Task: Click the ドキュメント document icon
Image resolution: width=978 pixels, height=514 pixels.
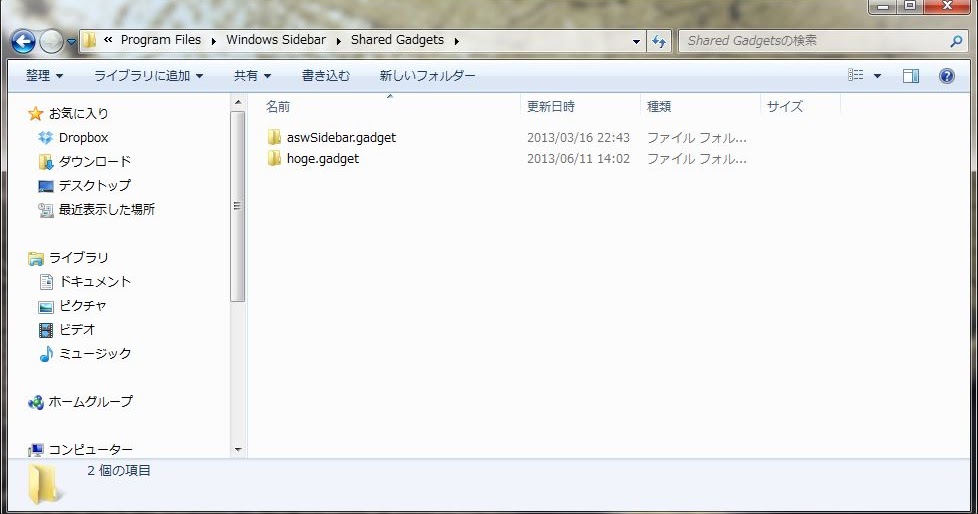Action: pyautogui.click(x=46, y=282)
